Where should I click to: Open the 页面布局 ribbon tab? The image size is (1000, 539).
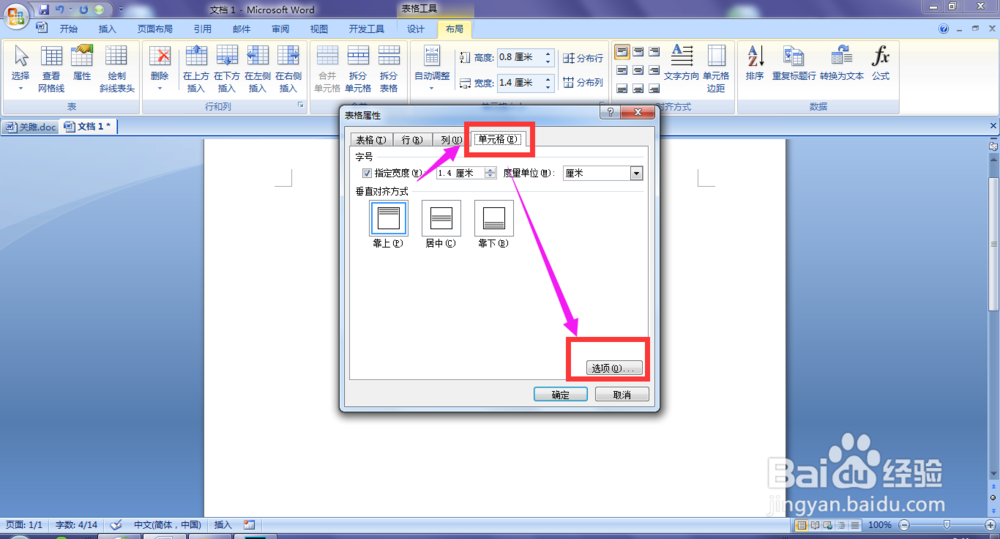pyautogui.click(x=155, y=29)
